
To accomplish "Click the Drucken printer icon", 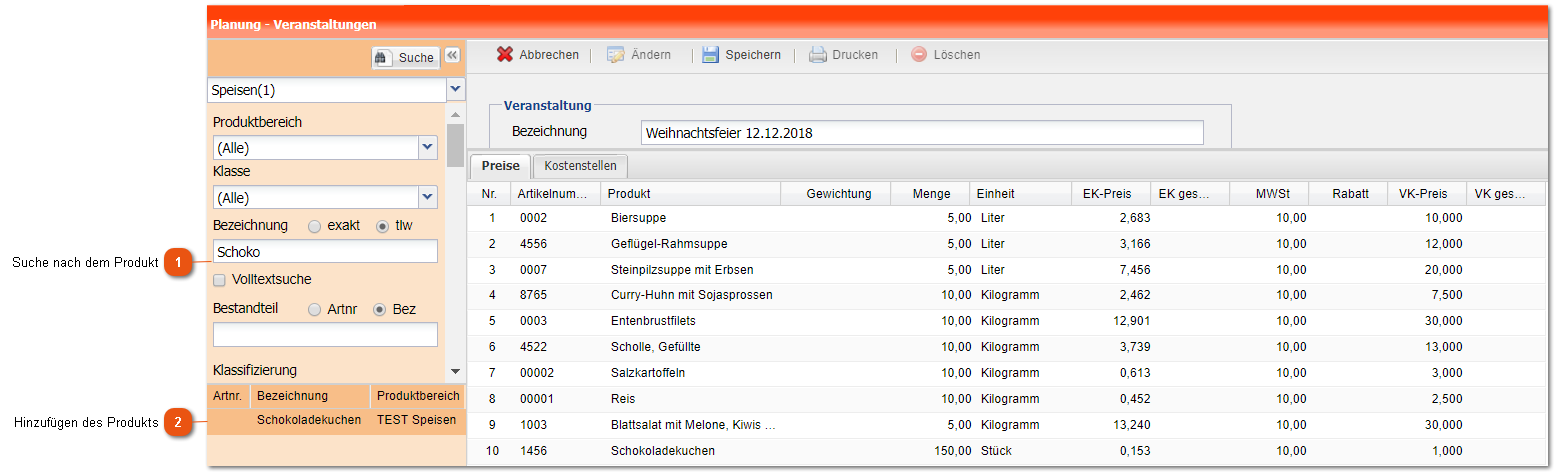I will click(x=818, y=55).
